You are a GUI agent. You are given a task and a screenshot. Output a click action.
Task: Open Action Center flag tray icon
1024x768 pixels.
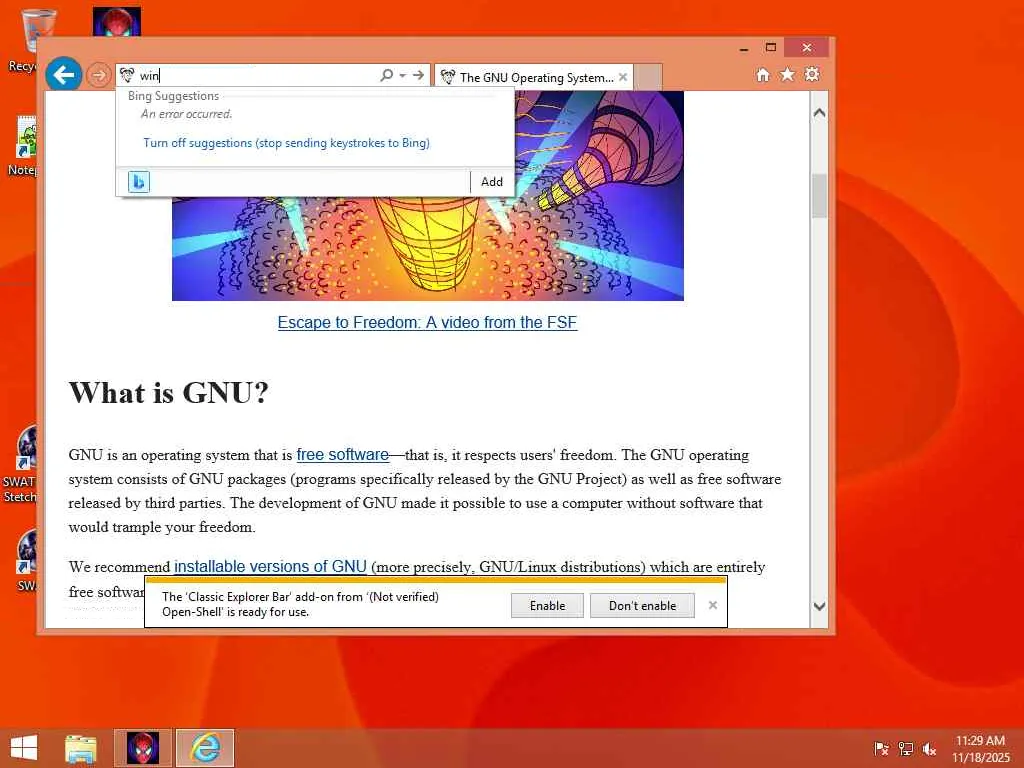coord(881,749)
